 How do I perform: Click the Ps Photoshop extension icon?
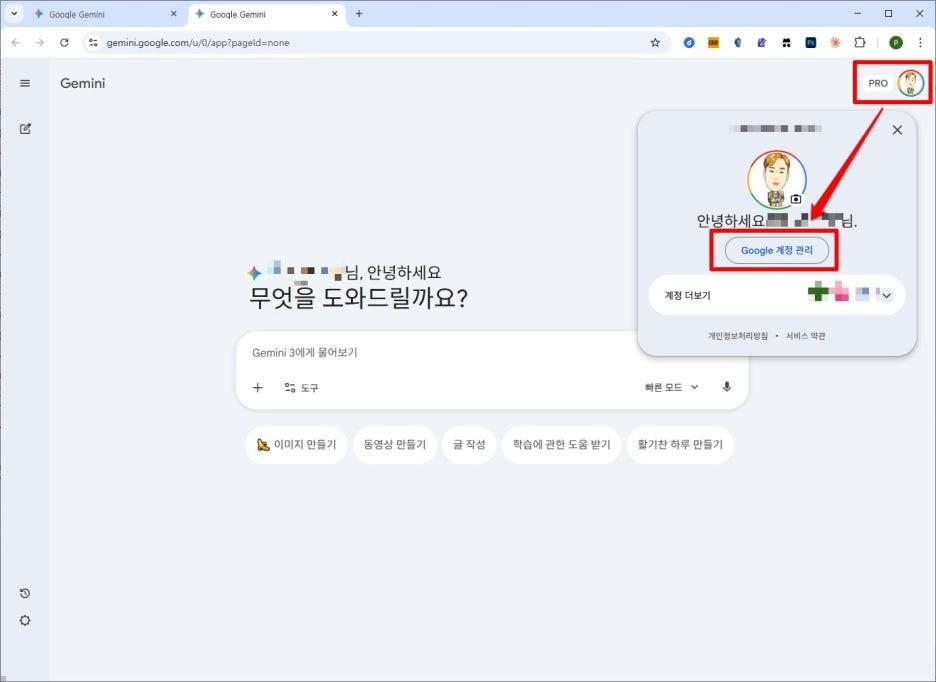[x=811, y=42]
